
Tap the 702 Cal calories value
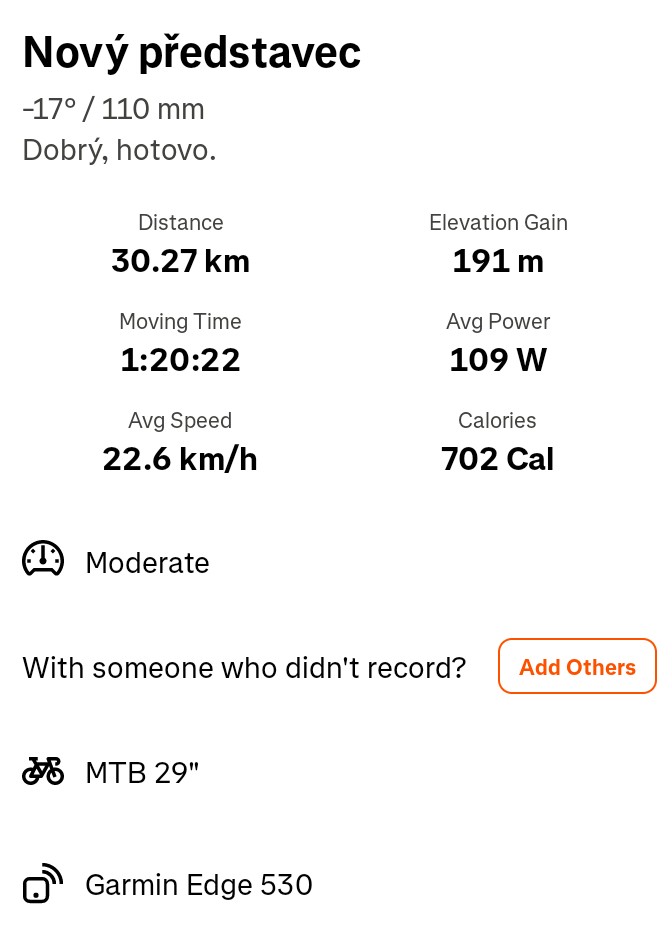tap(497, 458)
